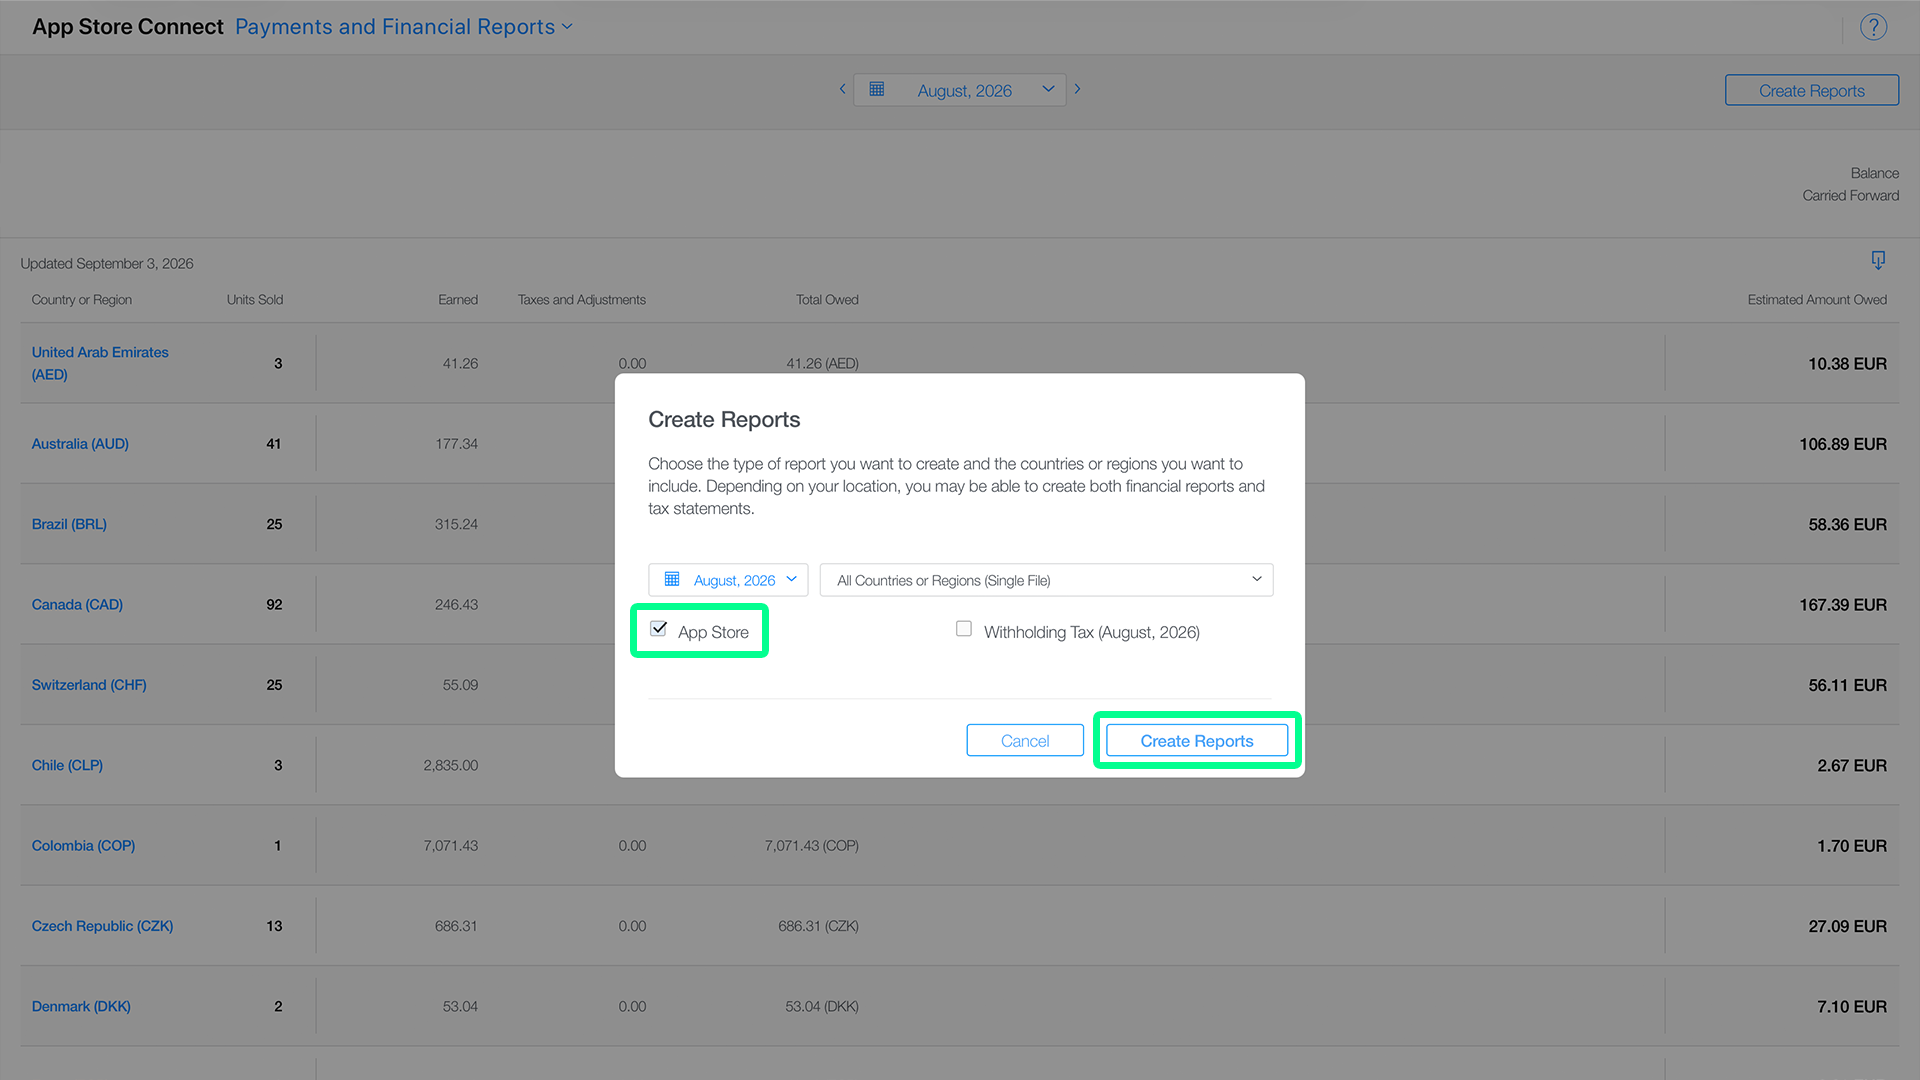
Task: Go to previous month arrow
Action: (x=842, y=89)
